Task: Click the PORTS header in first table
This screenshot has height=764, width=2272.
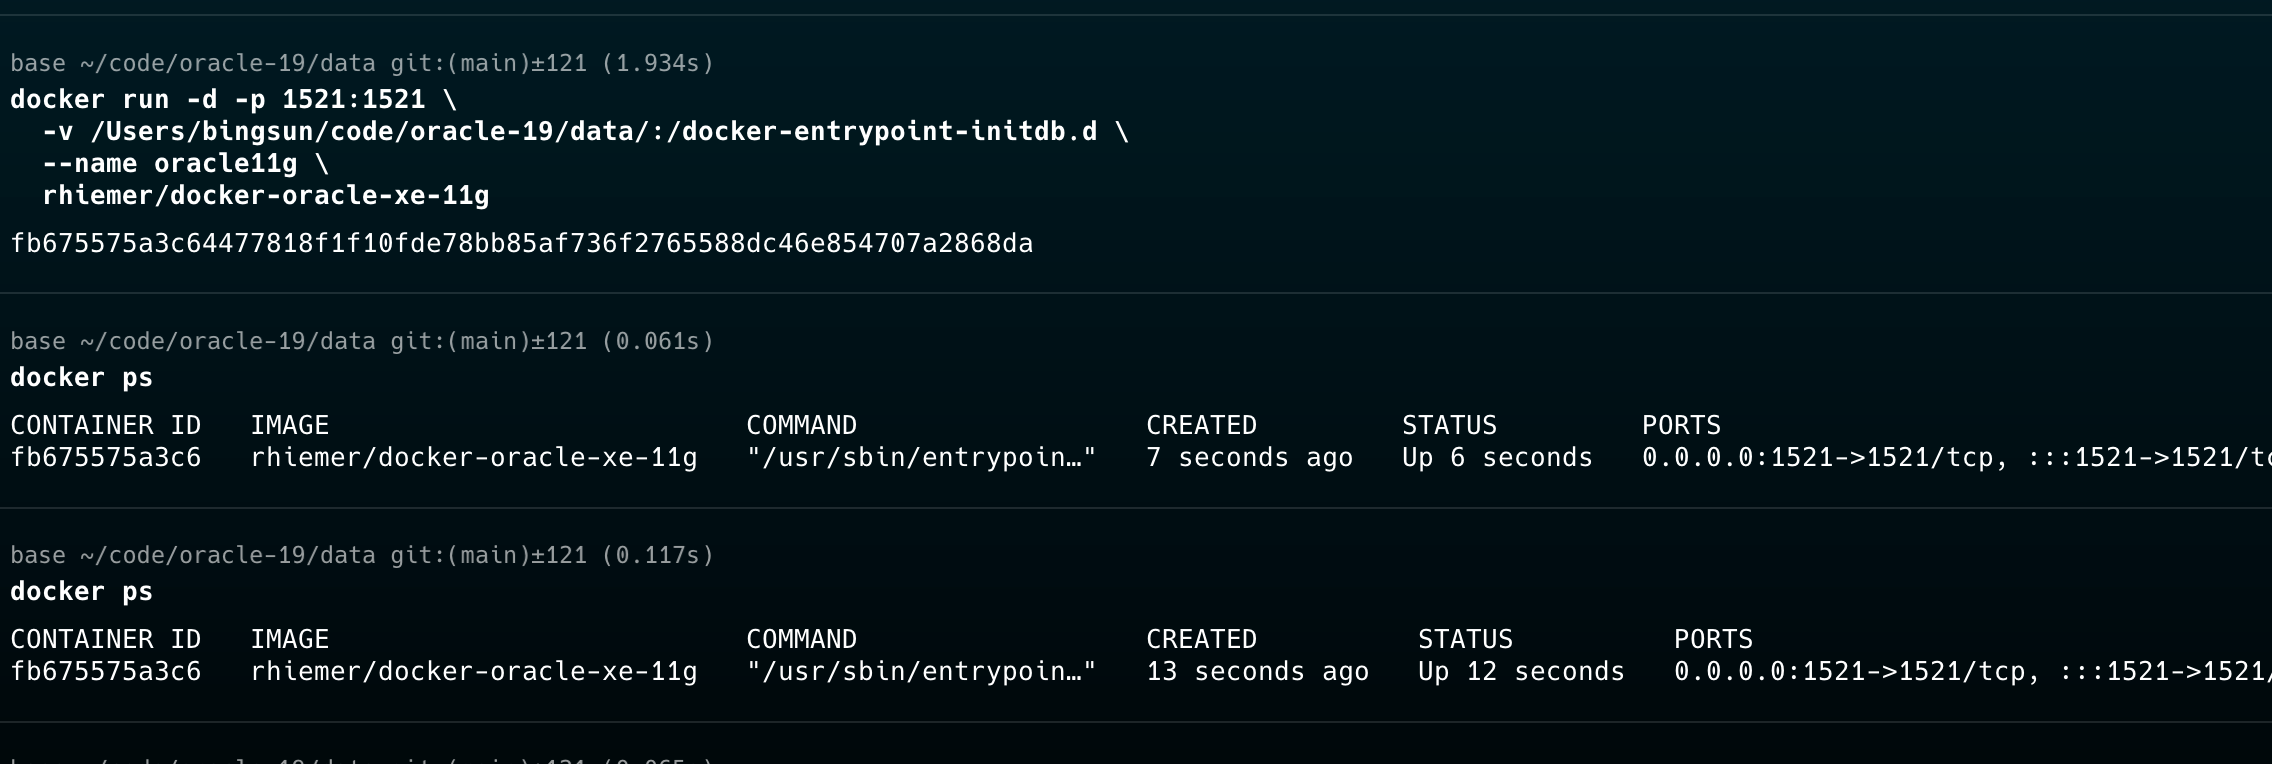Action: click(1682, 426)
